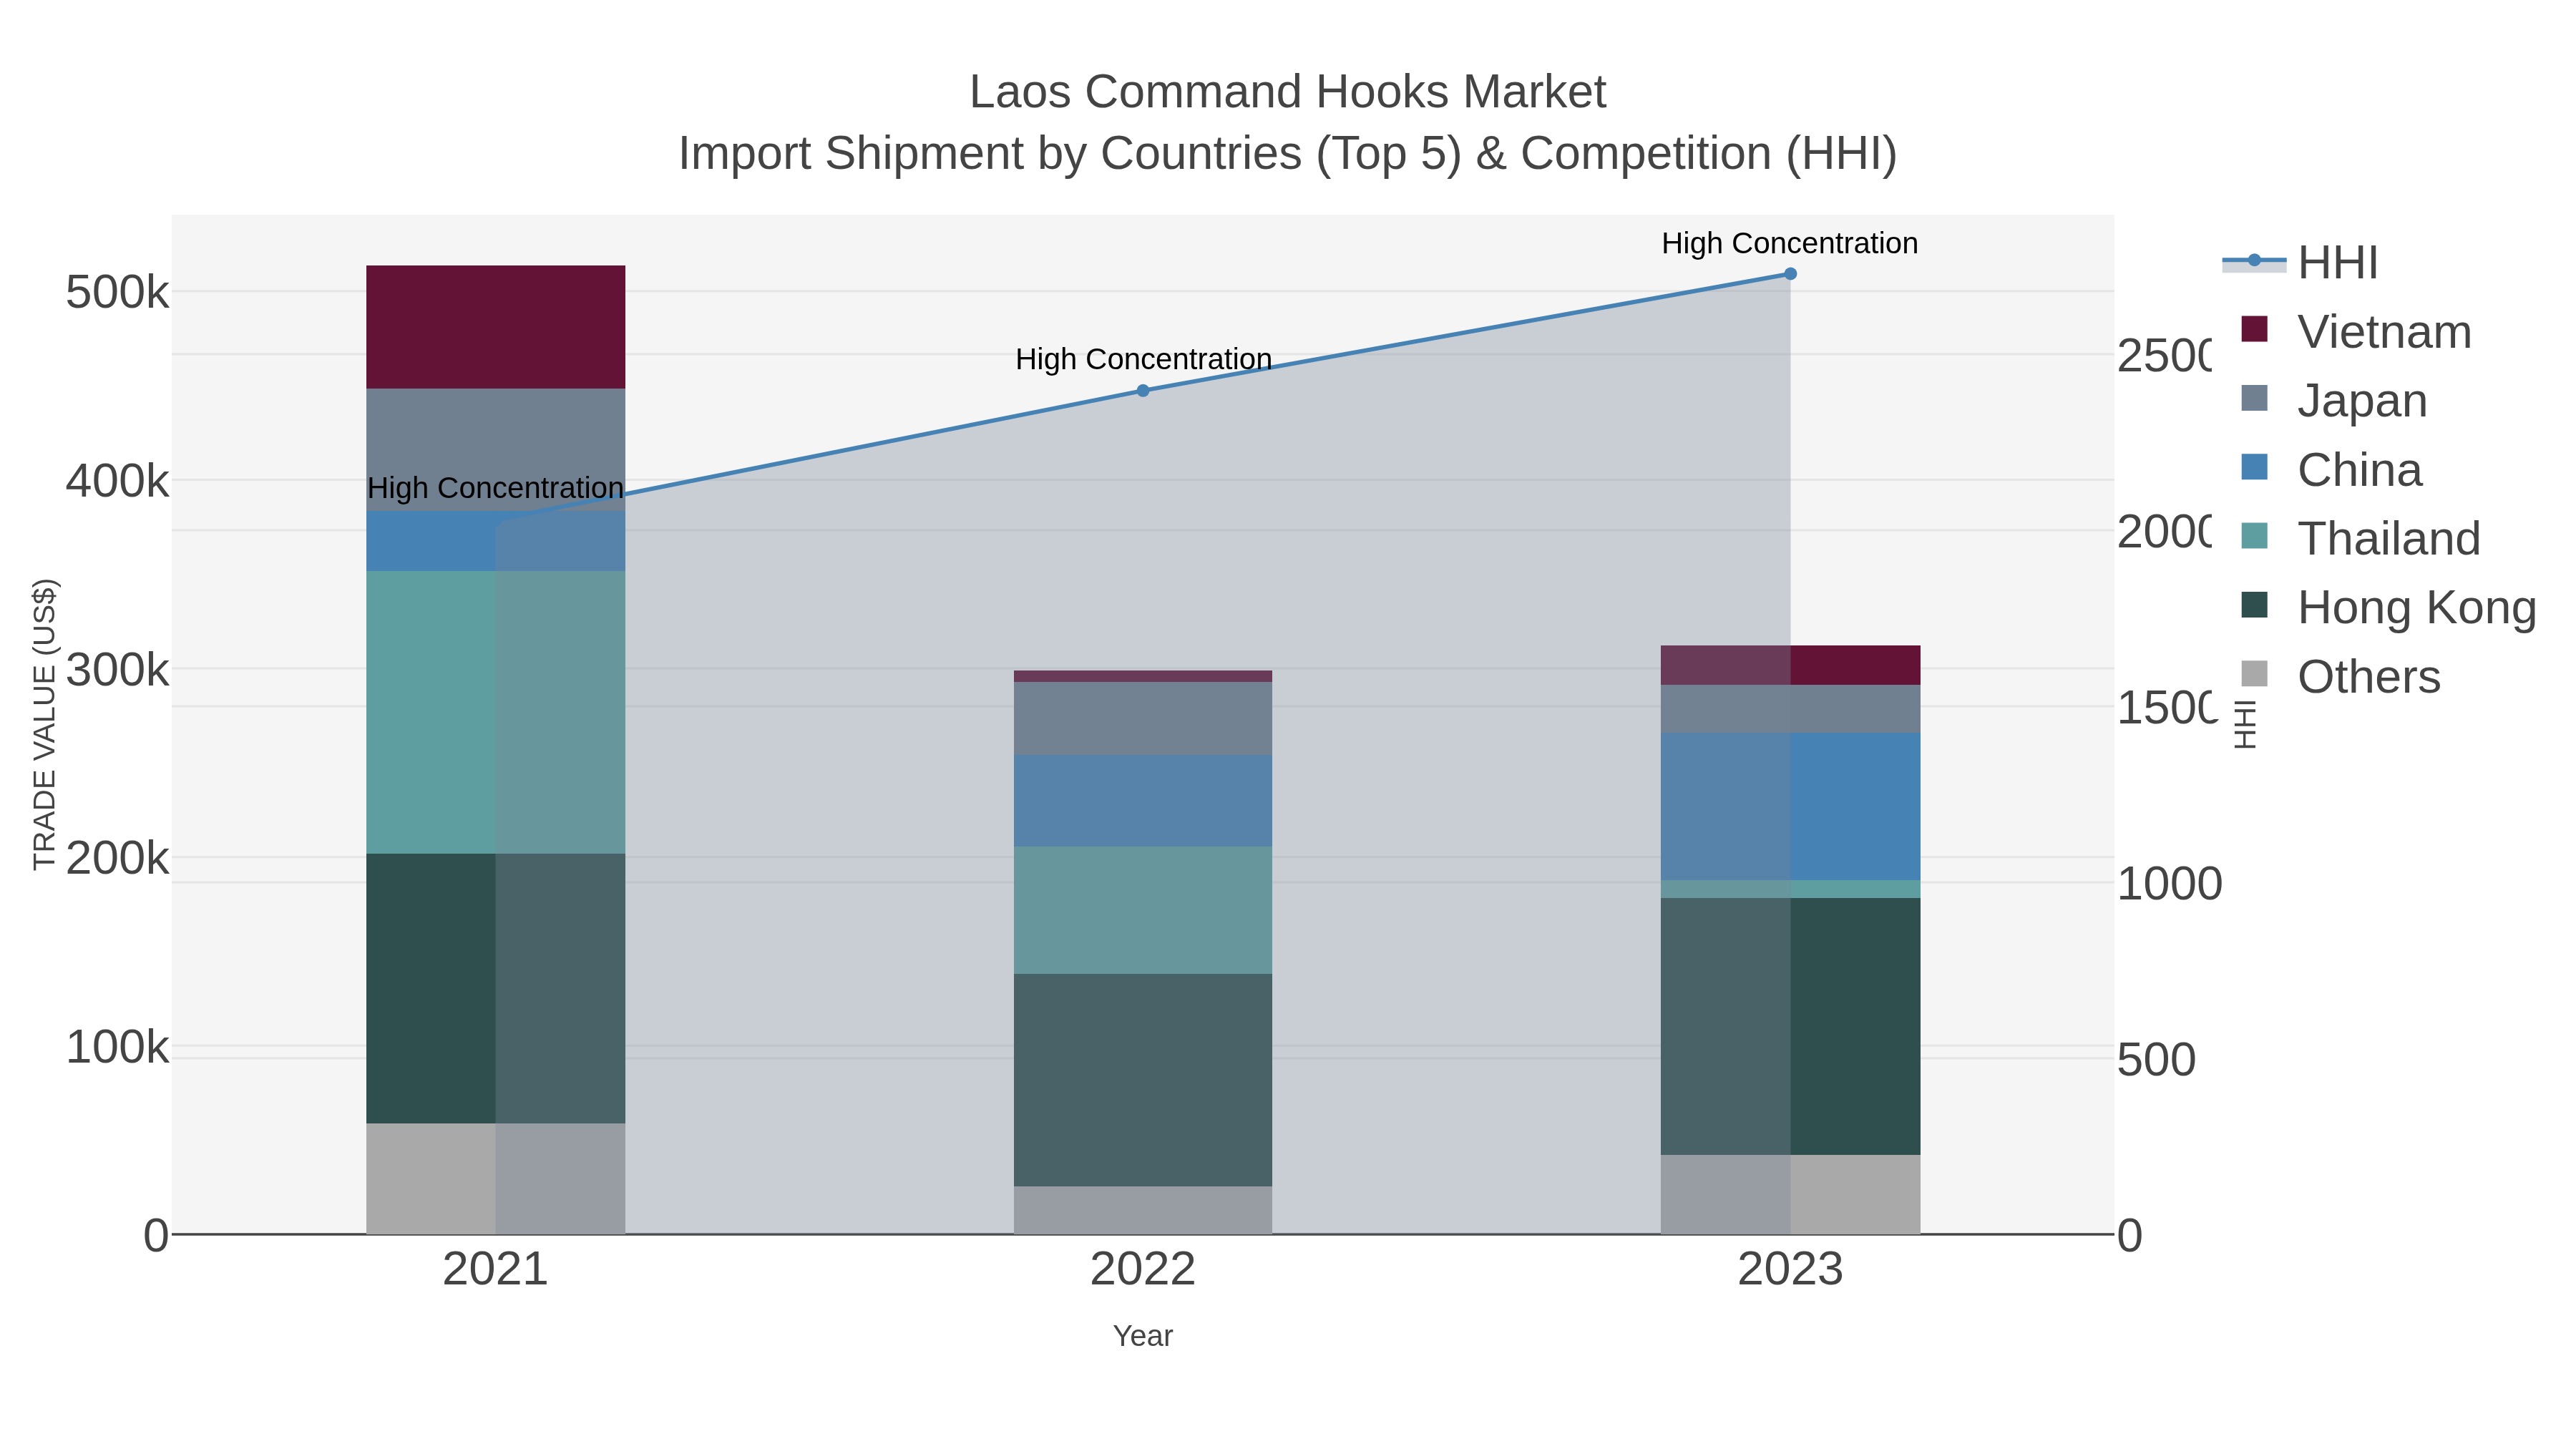Click the Others segment of the 2022 bar
The height and width of the screenshot is (1449, 2576).
[1143, 1211]
